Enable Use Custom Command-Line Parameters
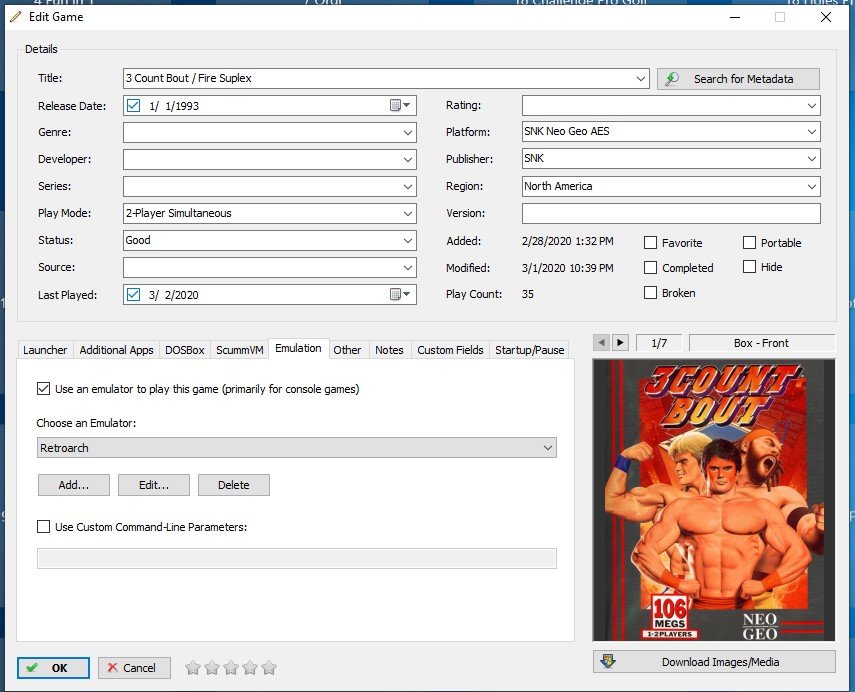855x692 pixels. point(43,527)
